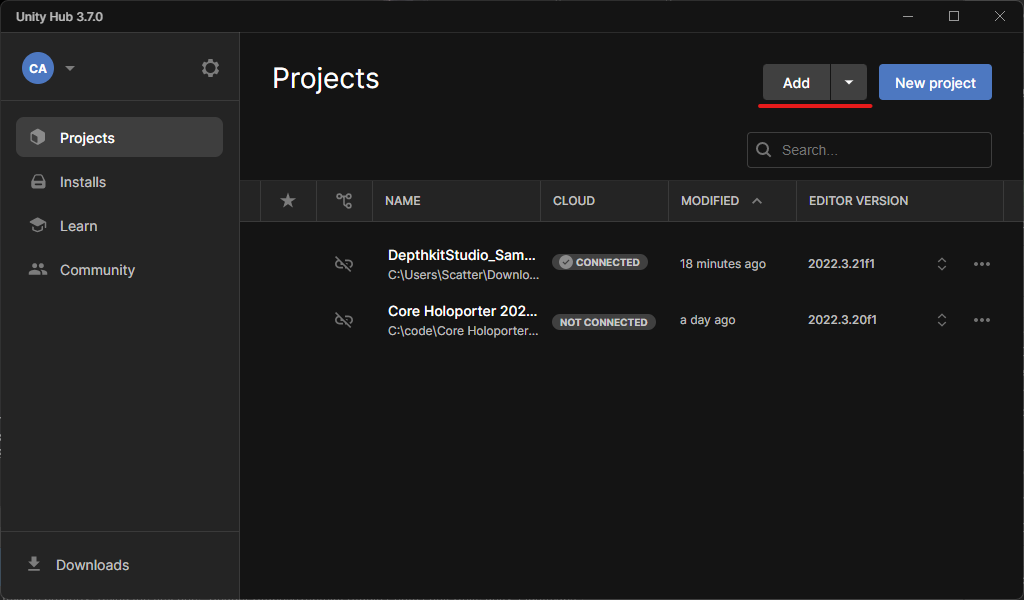Click the favorites star column header
This screenshot has width=1024, height=600.
click(x=288, y=201)
